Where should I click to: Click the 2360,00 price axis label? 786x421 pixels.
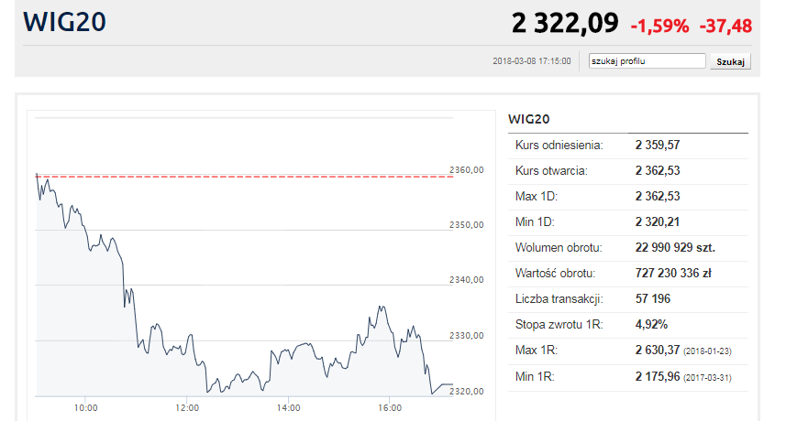pyautogui.click(x=466, y=170)
